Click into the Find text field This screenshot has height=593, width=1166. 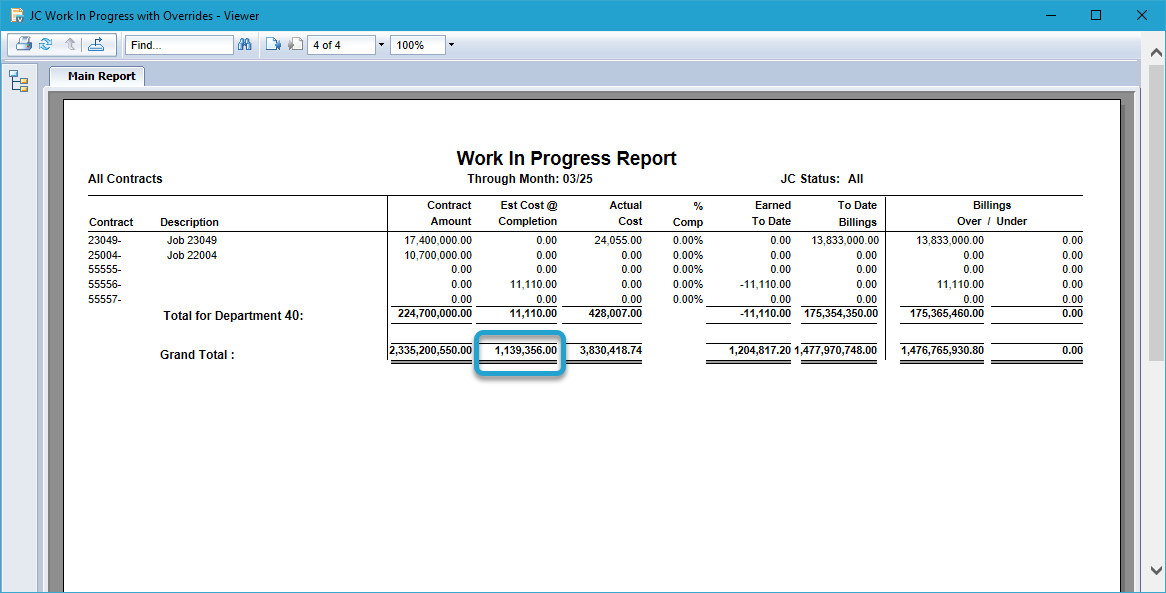point(179,45)
